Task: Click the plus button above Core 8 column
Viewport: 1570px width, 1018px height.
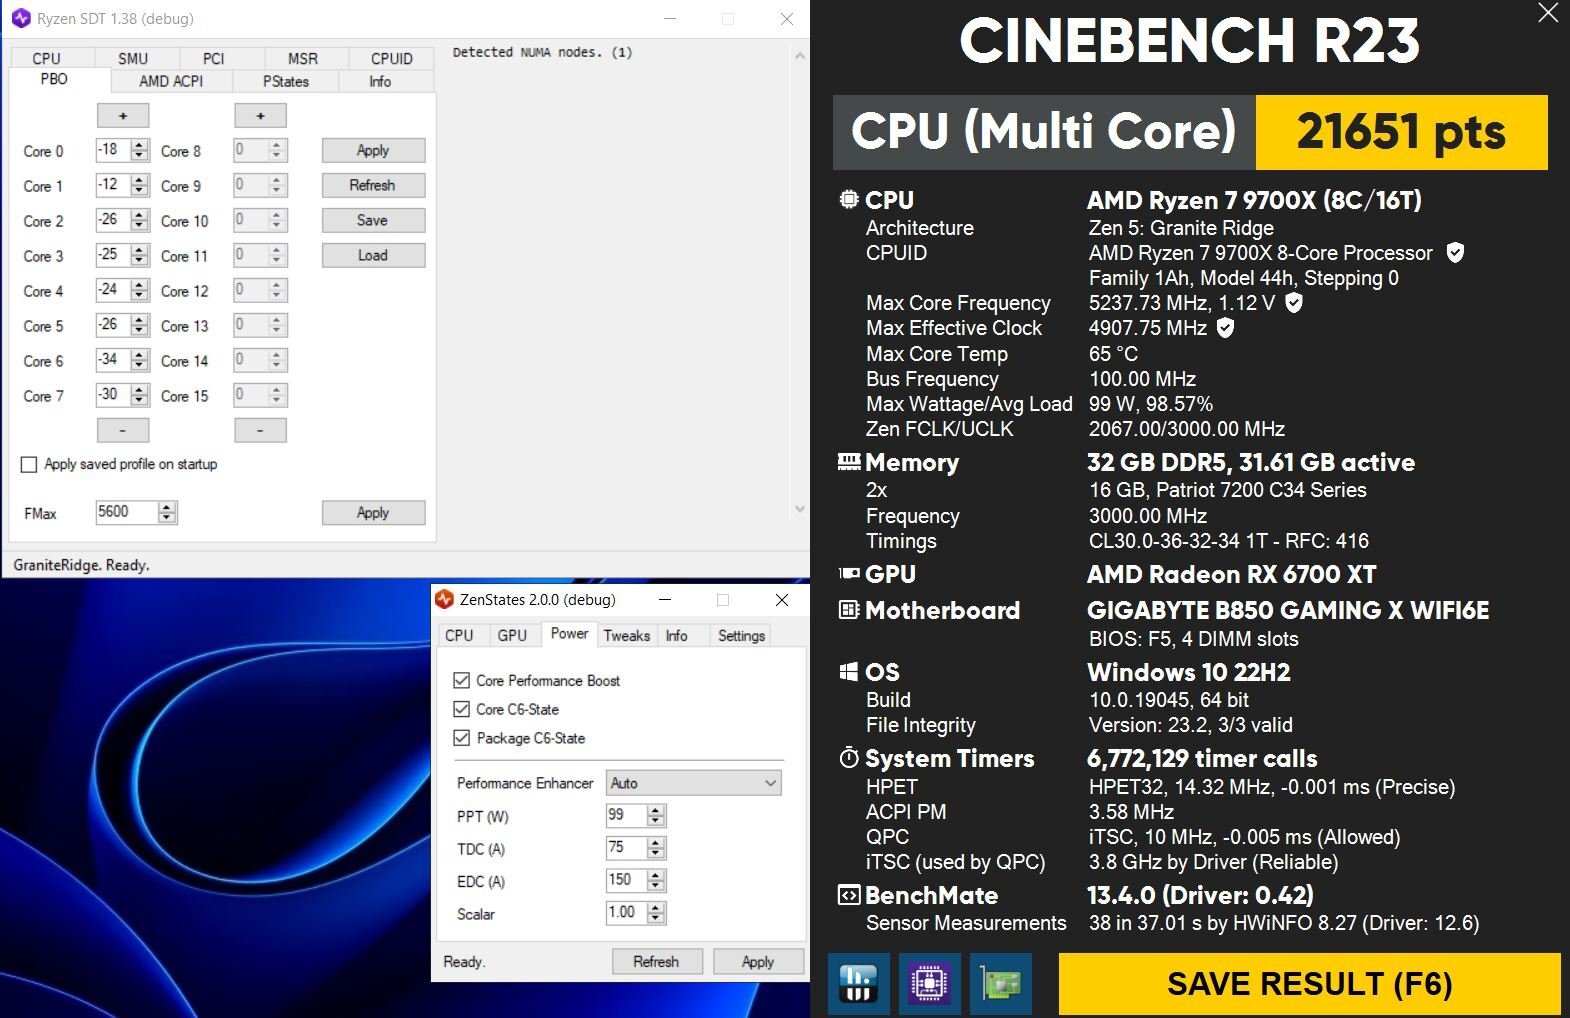Action: [x=260, y=115]
